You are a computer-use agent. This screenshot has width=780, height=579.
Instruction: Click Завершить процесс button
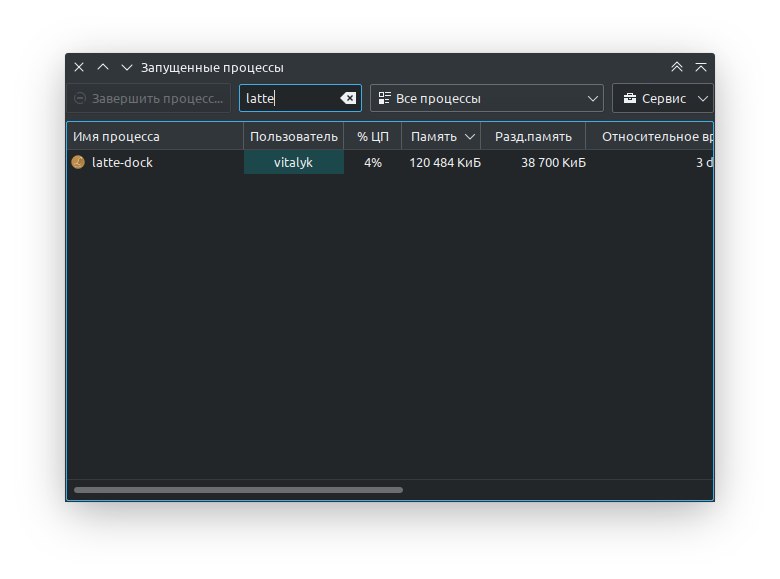[148, 98]
